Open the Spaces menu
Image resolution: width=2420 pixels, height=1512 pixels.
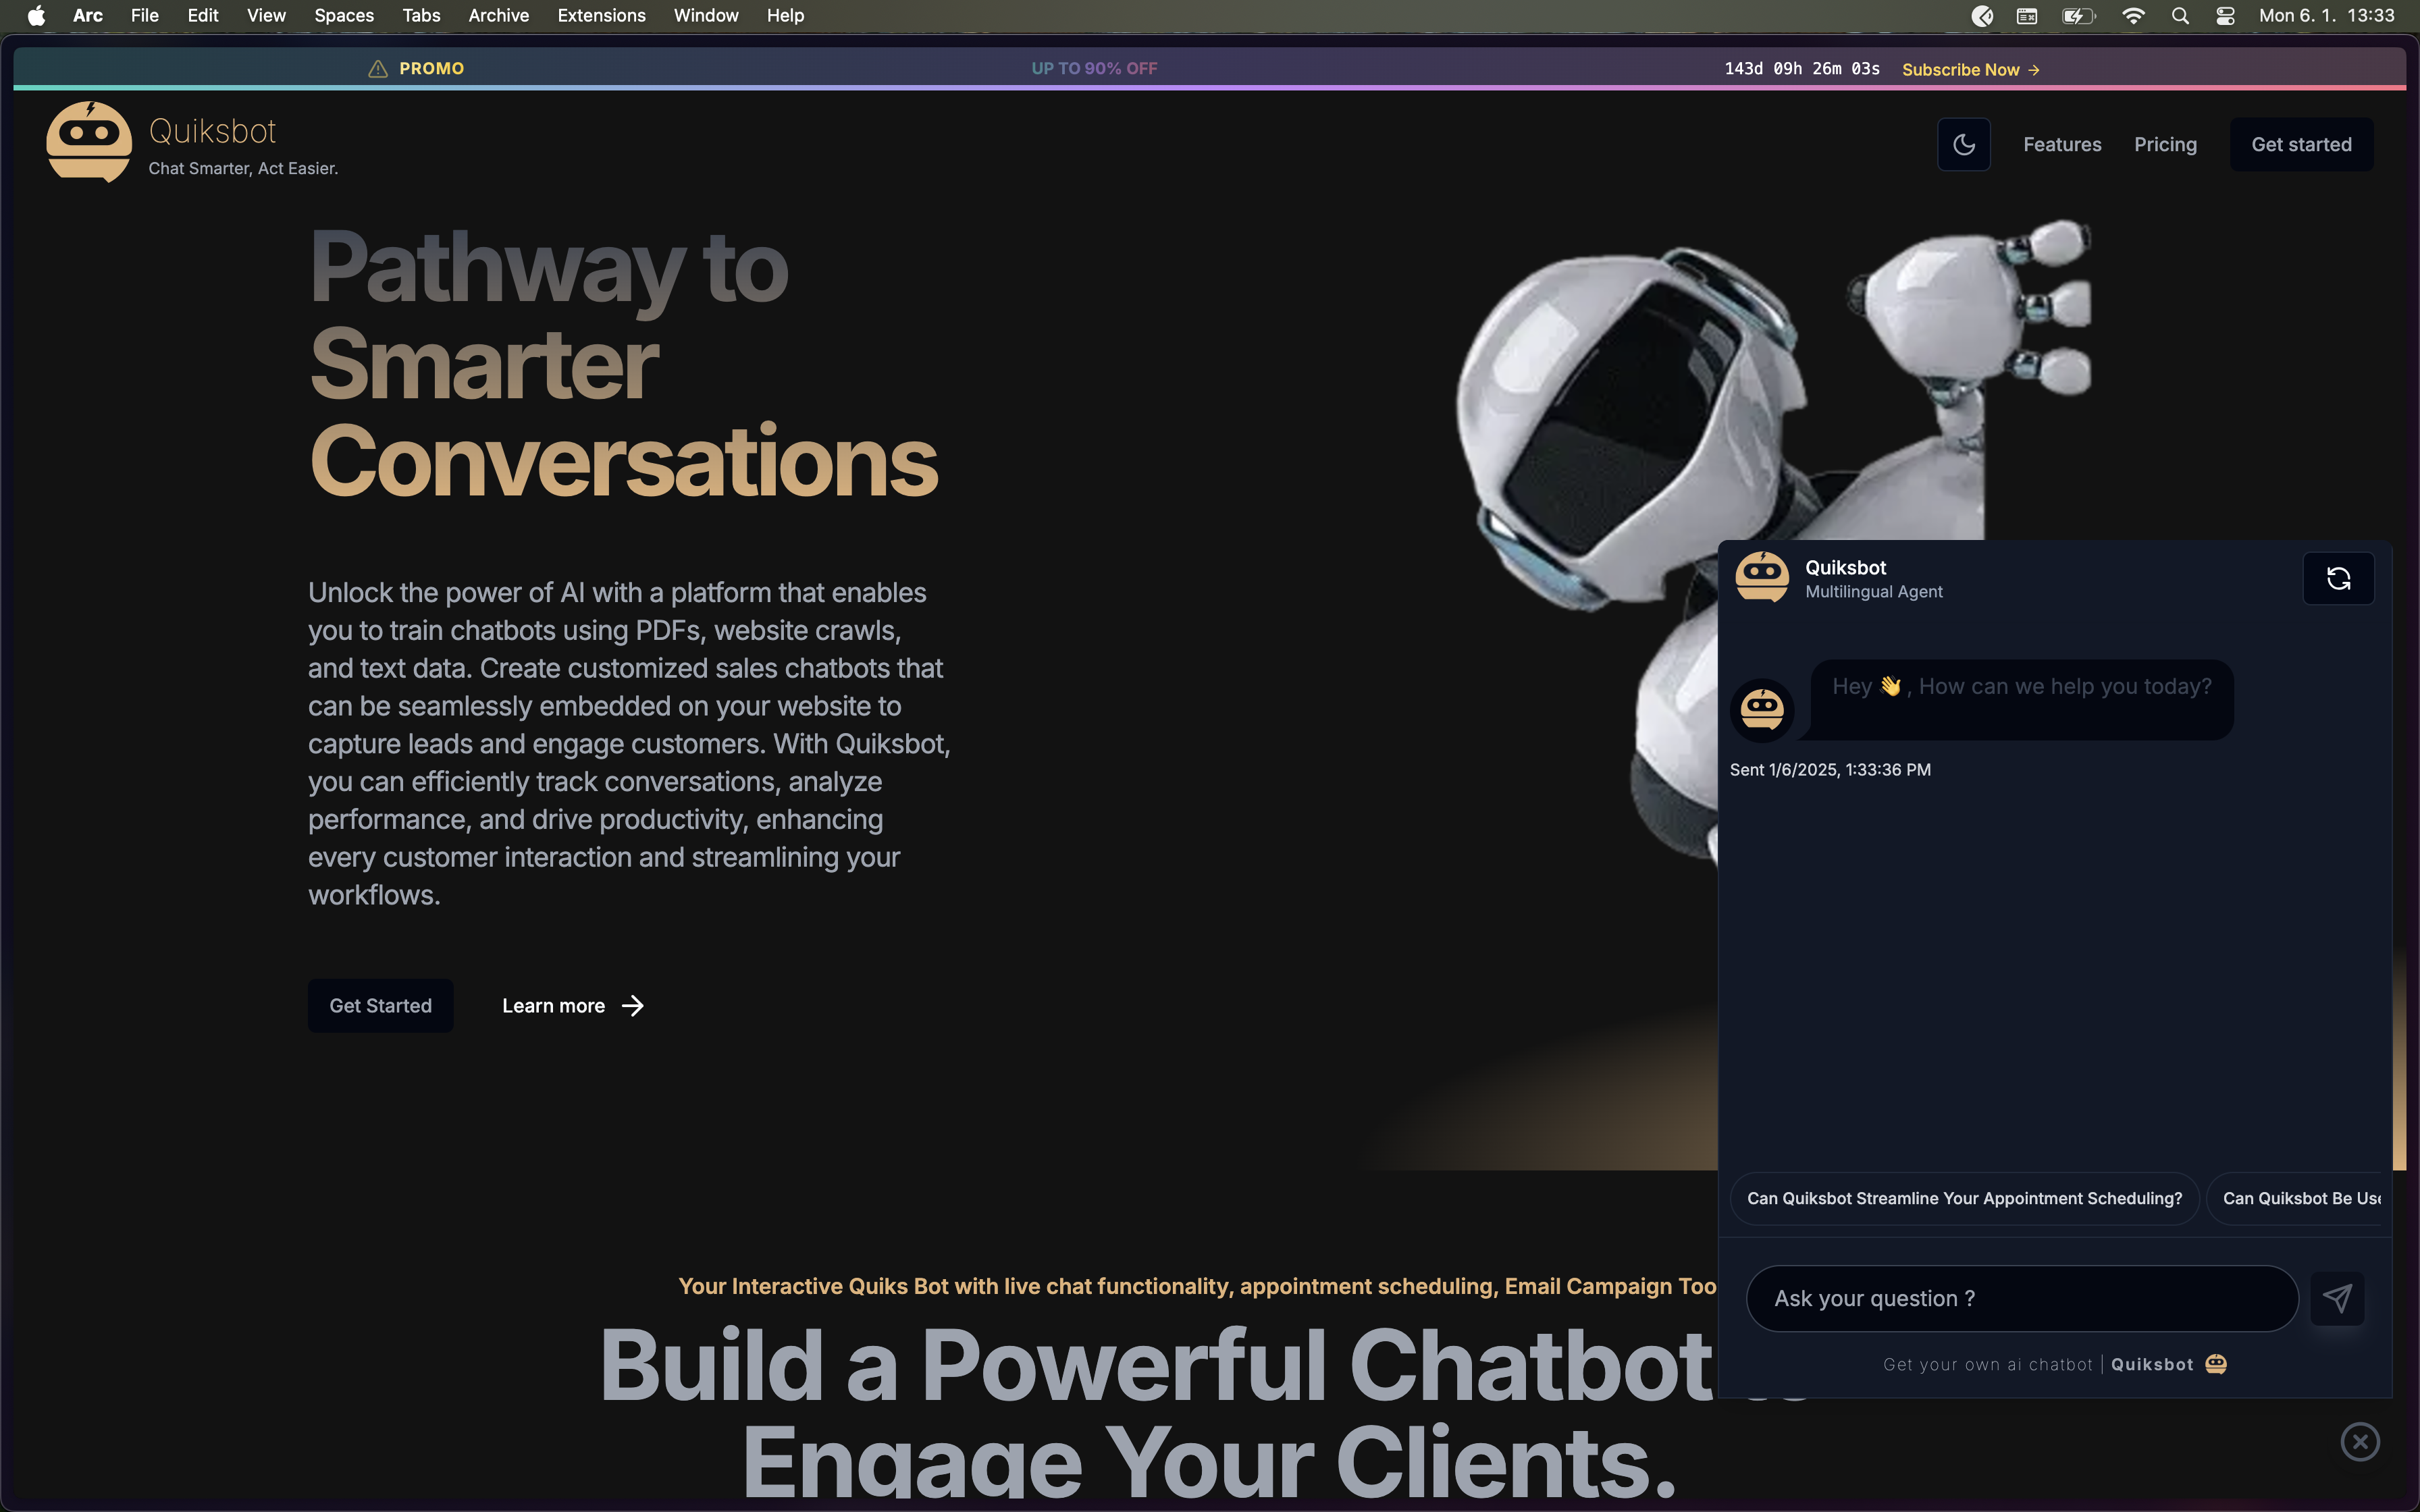(x=344, y=16)
